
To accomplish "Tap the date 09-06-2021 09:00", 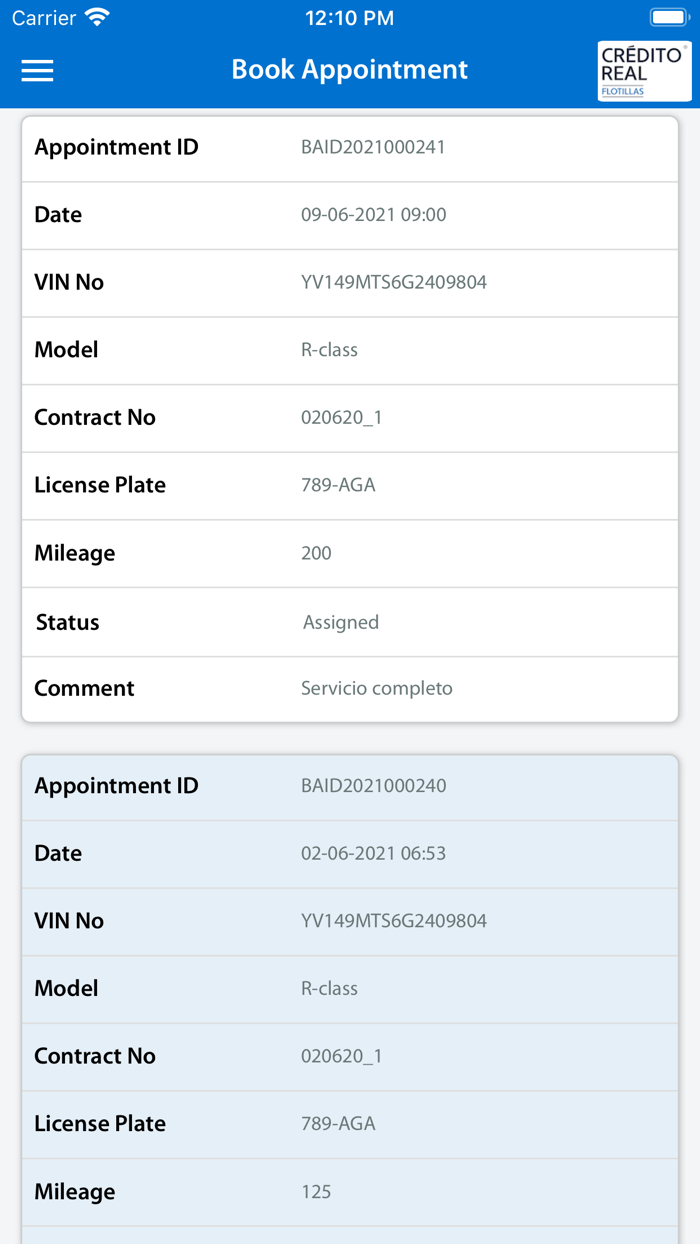I will [x=373, y=215].
